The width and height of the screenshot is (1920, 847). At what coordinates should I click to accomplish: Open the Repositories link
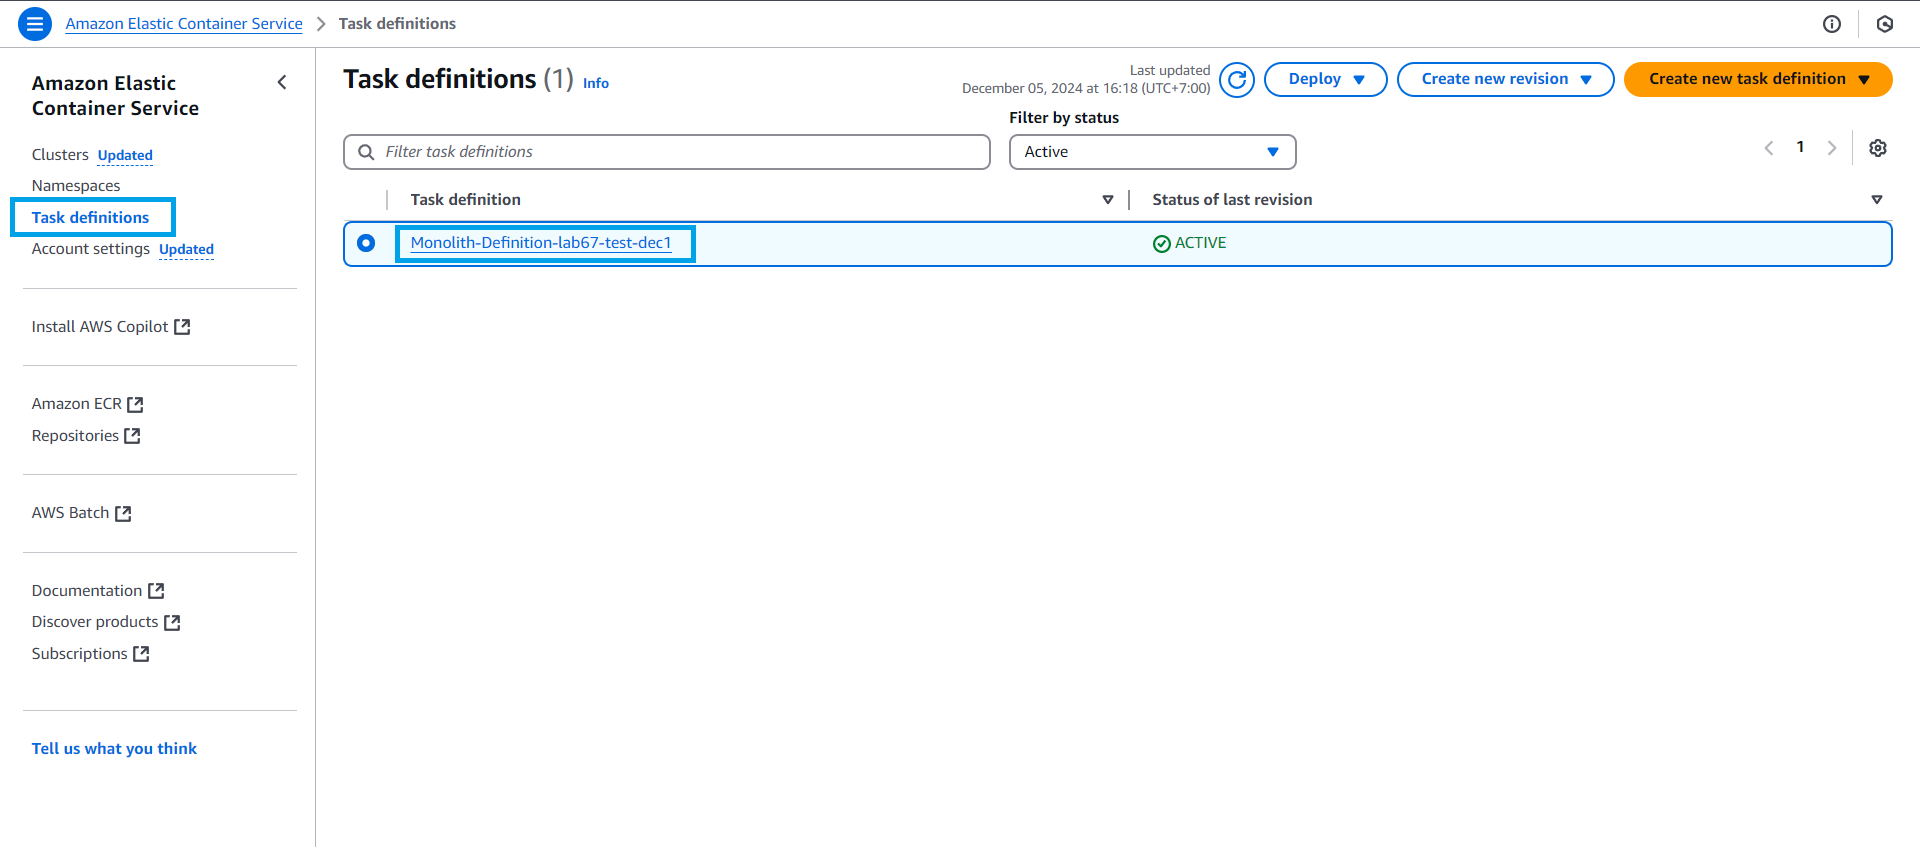coord(75,436)
